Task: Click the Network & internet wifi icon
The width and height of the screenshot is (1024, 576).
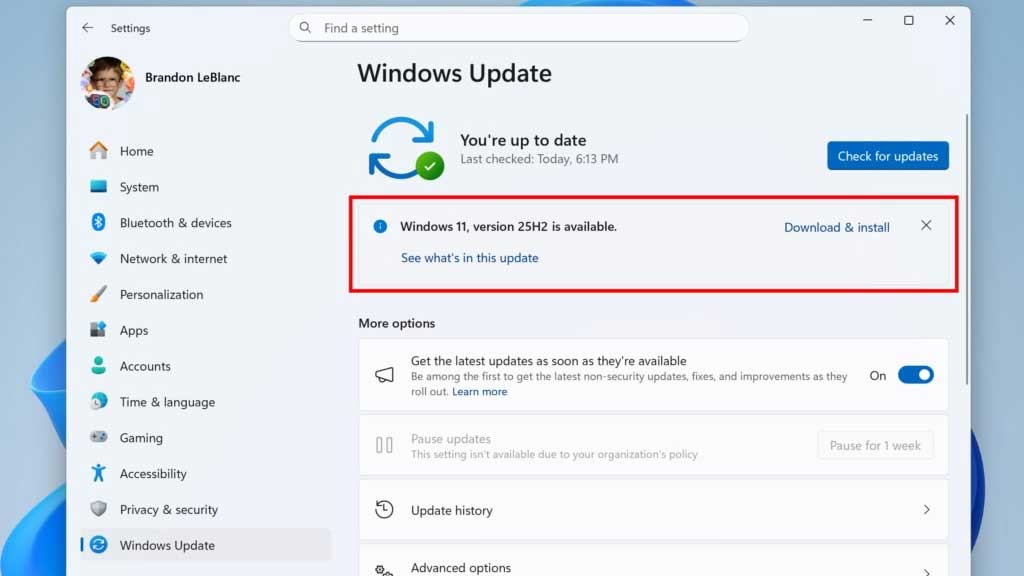Action: [x=98, y=259]
